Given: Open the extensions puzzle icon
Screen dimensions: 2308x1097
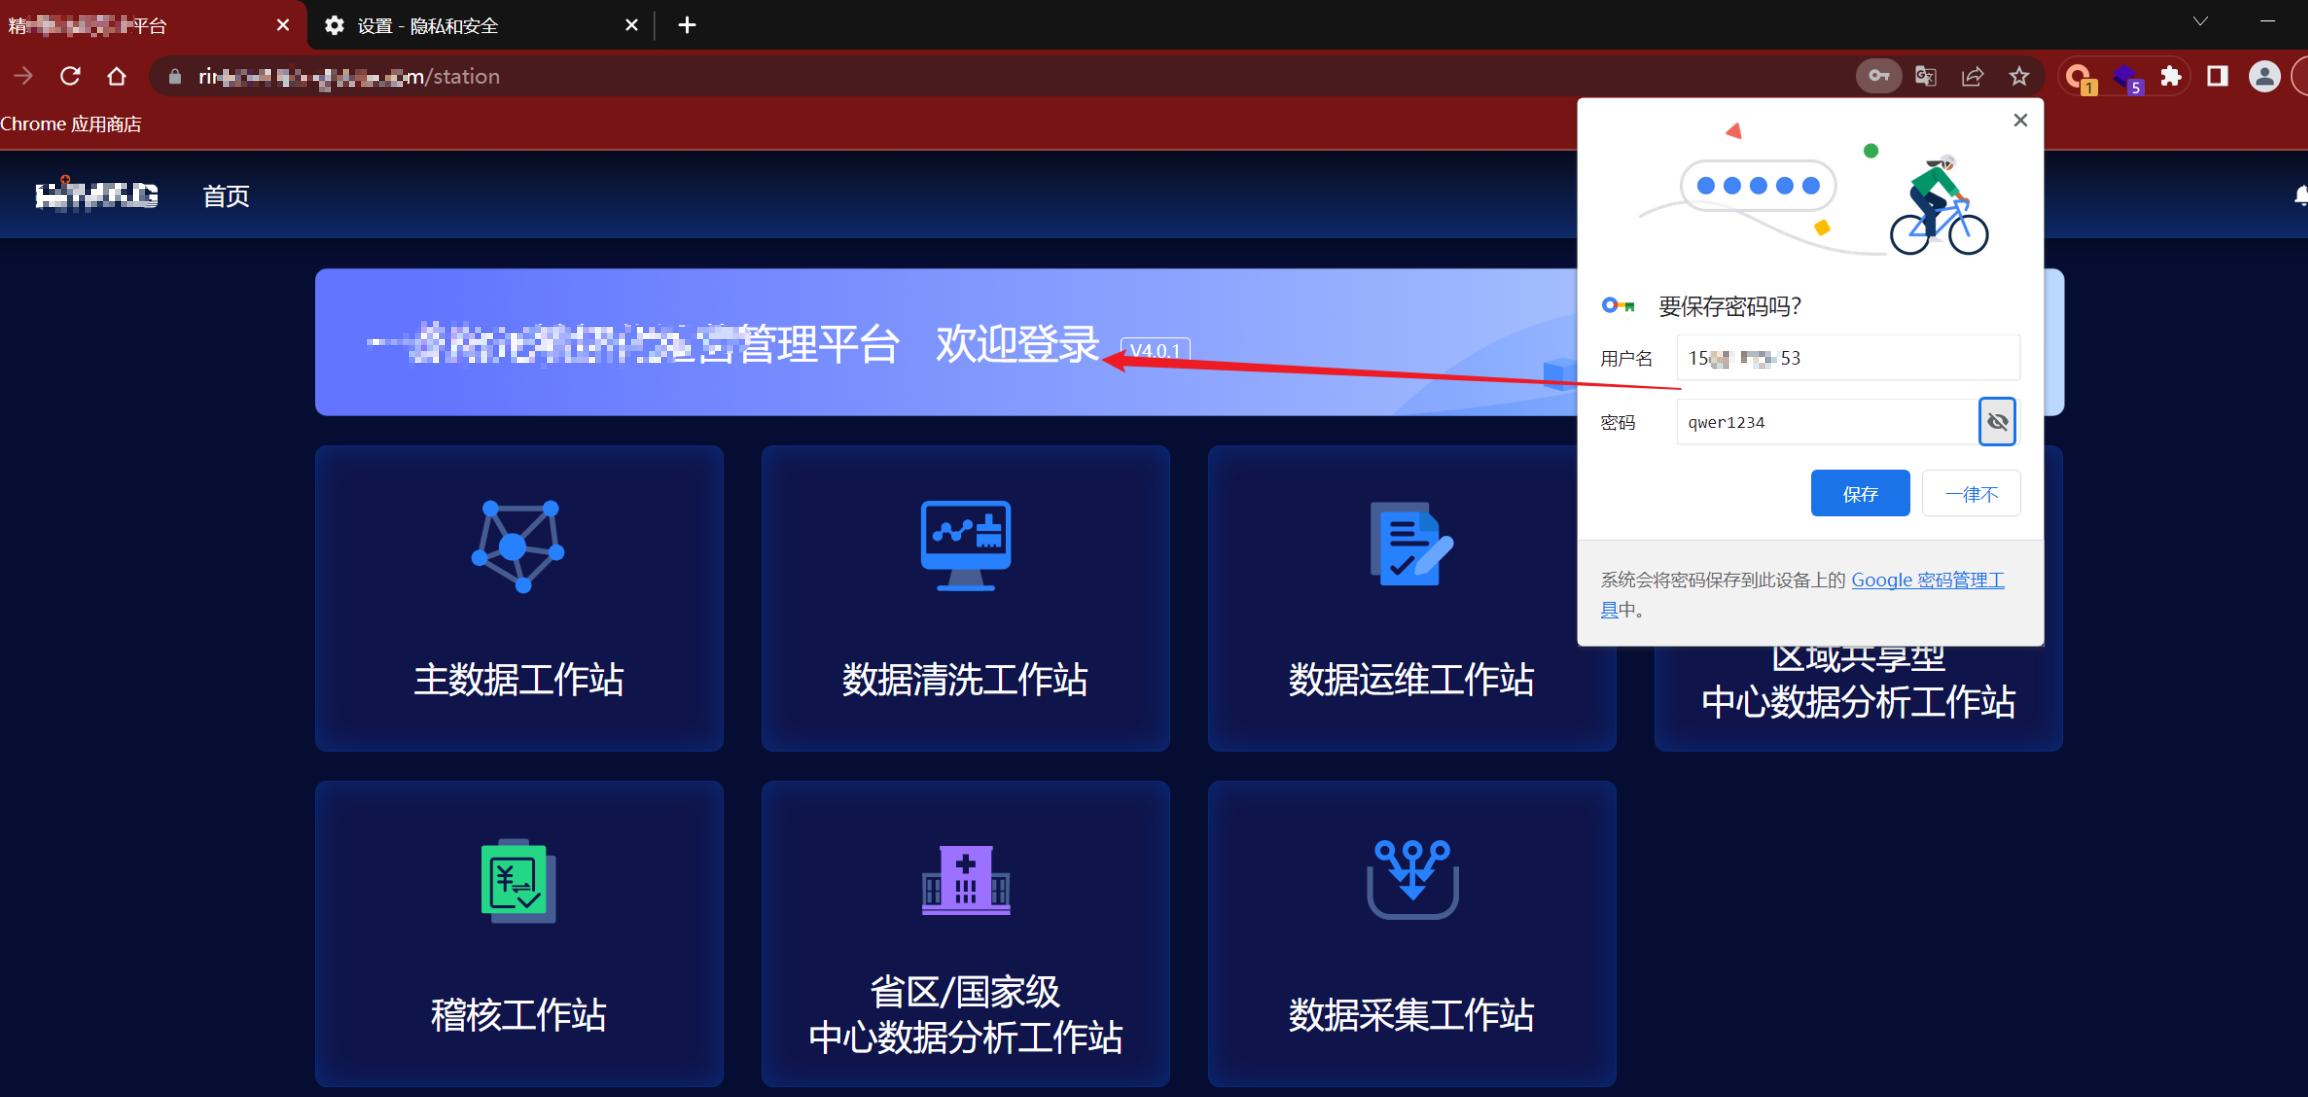Looking at the screenshot, I should pyautogui.click(x=2170, y=76).
